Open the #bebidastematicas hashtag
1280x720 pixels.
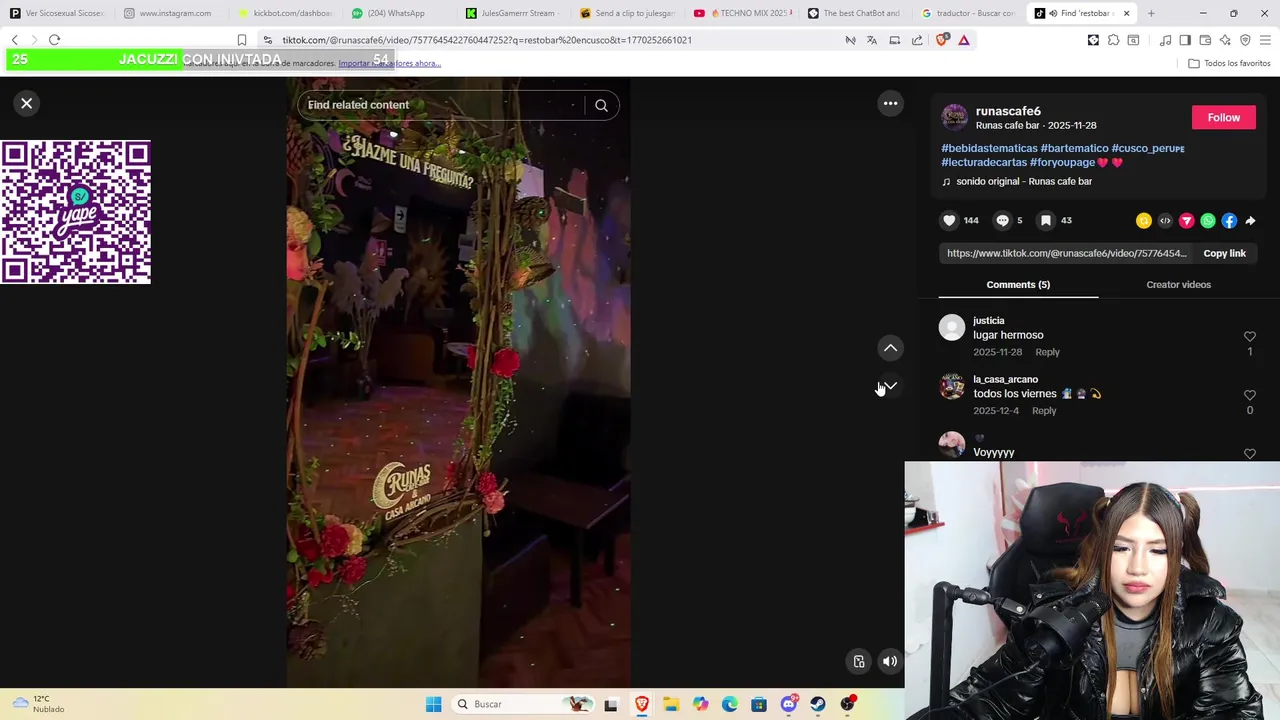[x=989, y=148]
